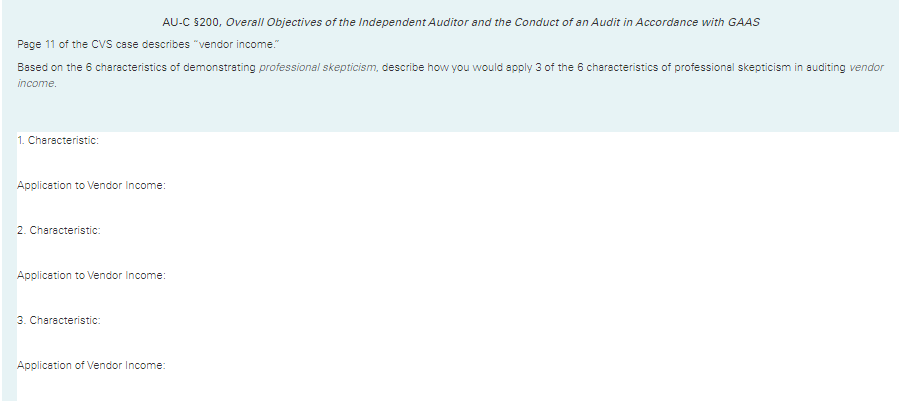Click the word "CVS" in the instructions
The height and width of the screenshot is (401, 899).
pos(102,44)
